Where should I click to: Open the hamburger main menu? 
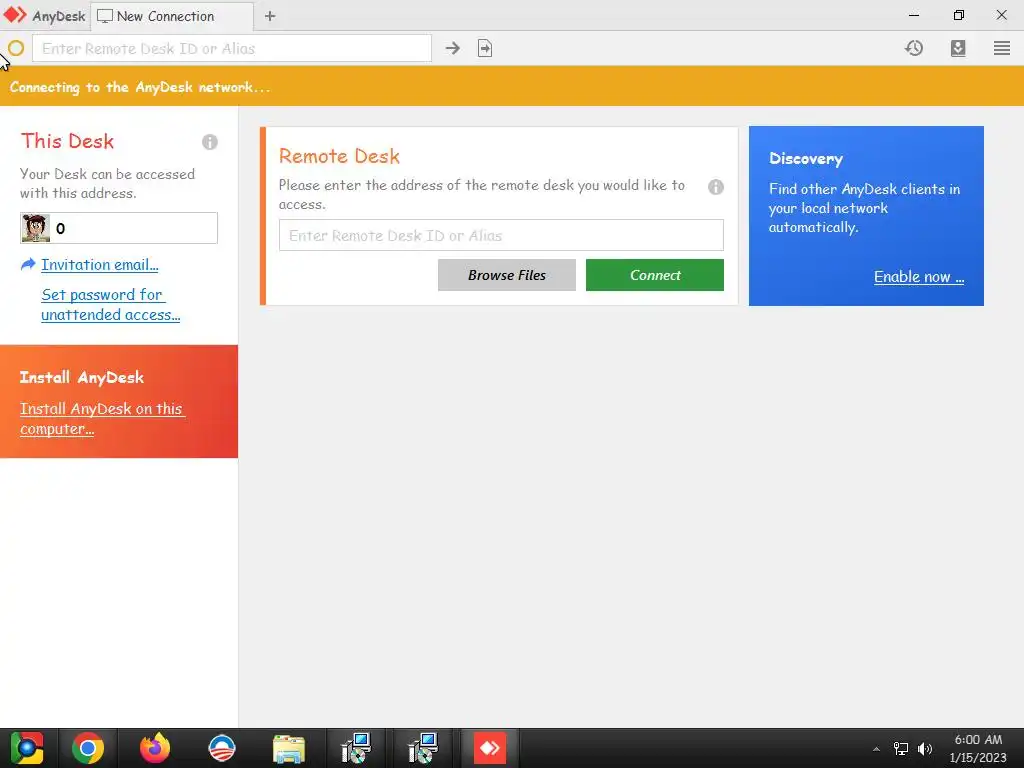1002,48
